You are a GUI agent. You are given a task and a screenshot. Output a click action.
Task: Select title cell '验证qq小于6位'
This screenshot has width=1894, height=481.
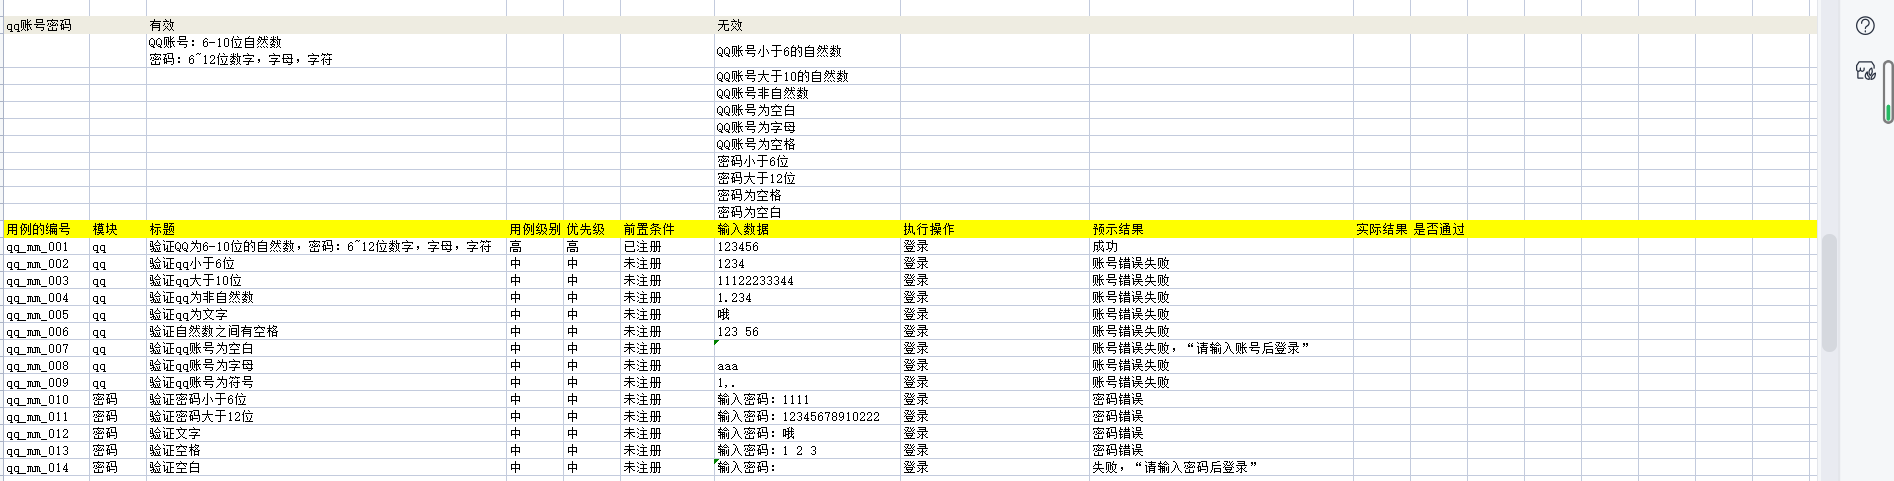(x=326, y=263)
